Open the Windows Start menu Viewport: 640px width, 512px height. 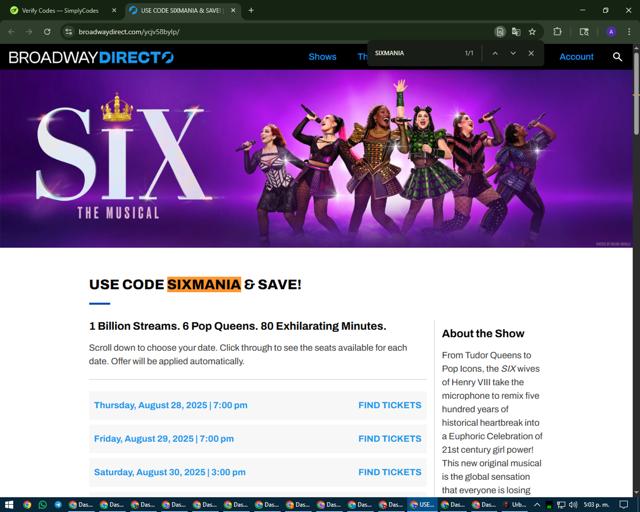9,505
